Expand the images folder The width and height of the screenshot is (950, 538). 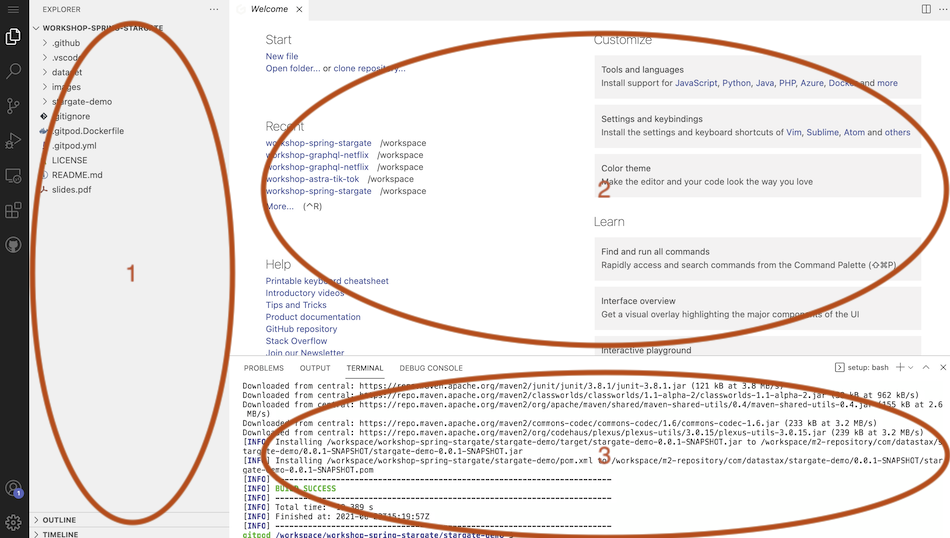(x=129, y=87)
